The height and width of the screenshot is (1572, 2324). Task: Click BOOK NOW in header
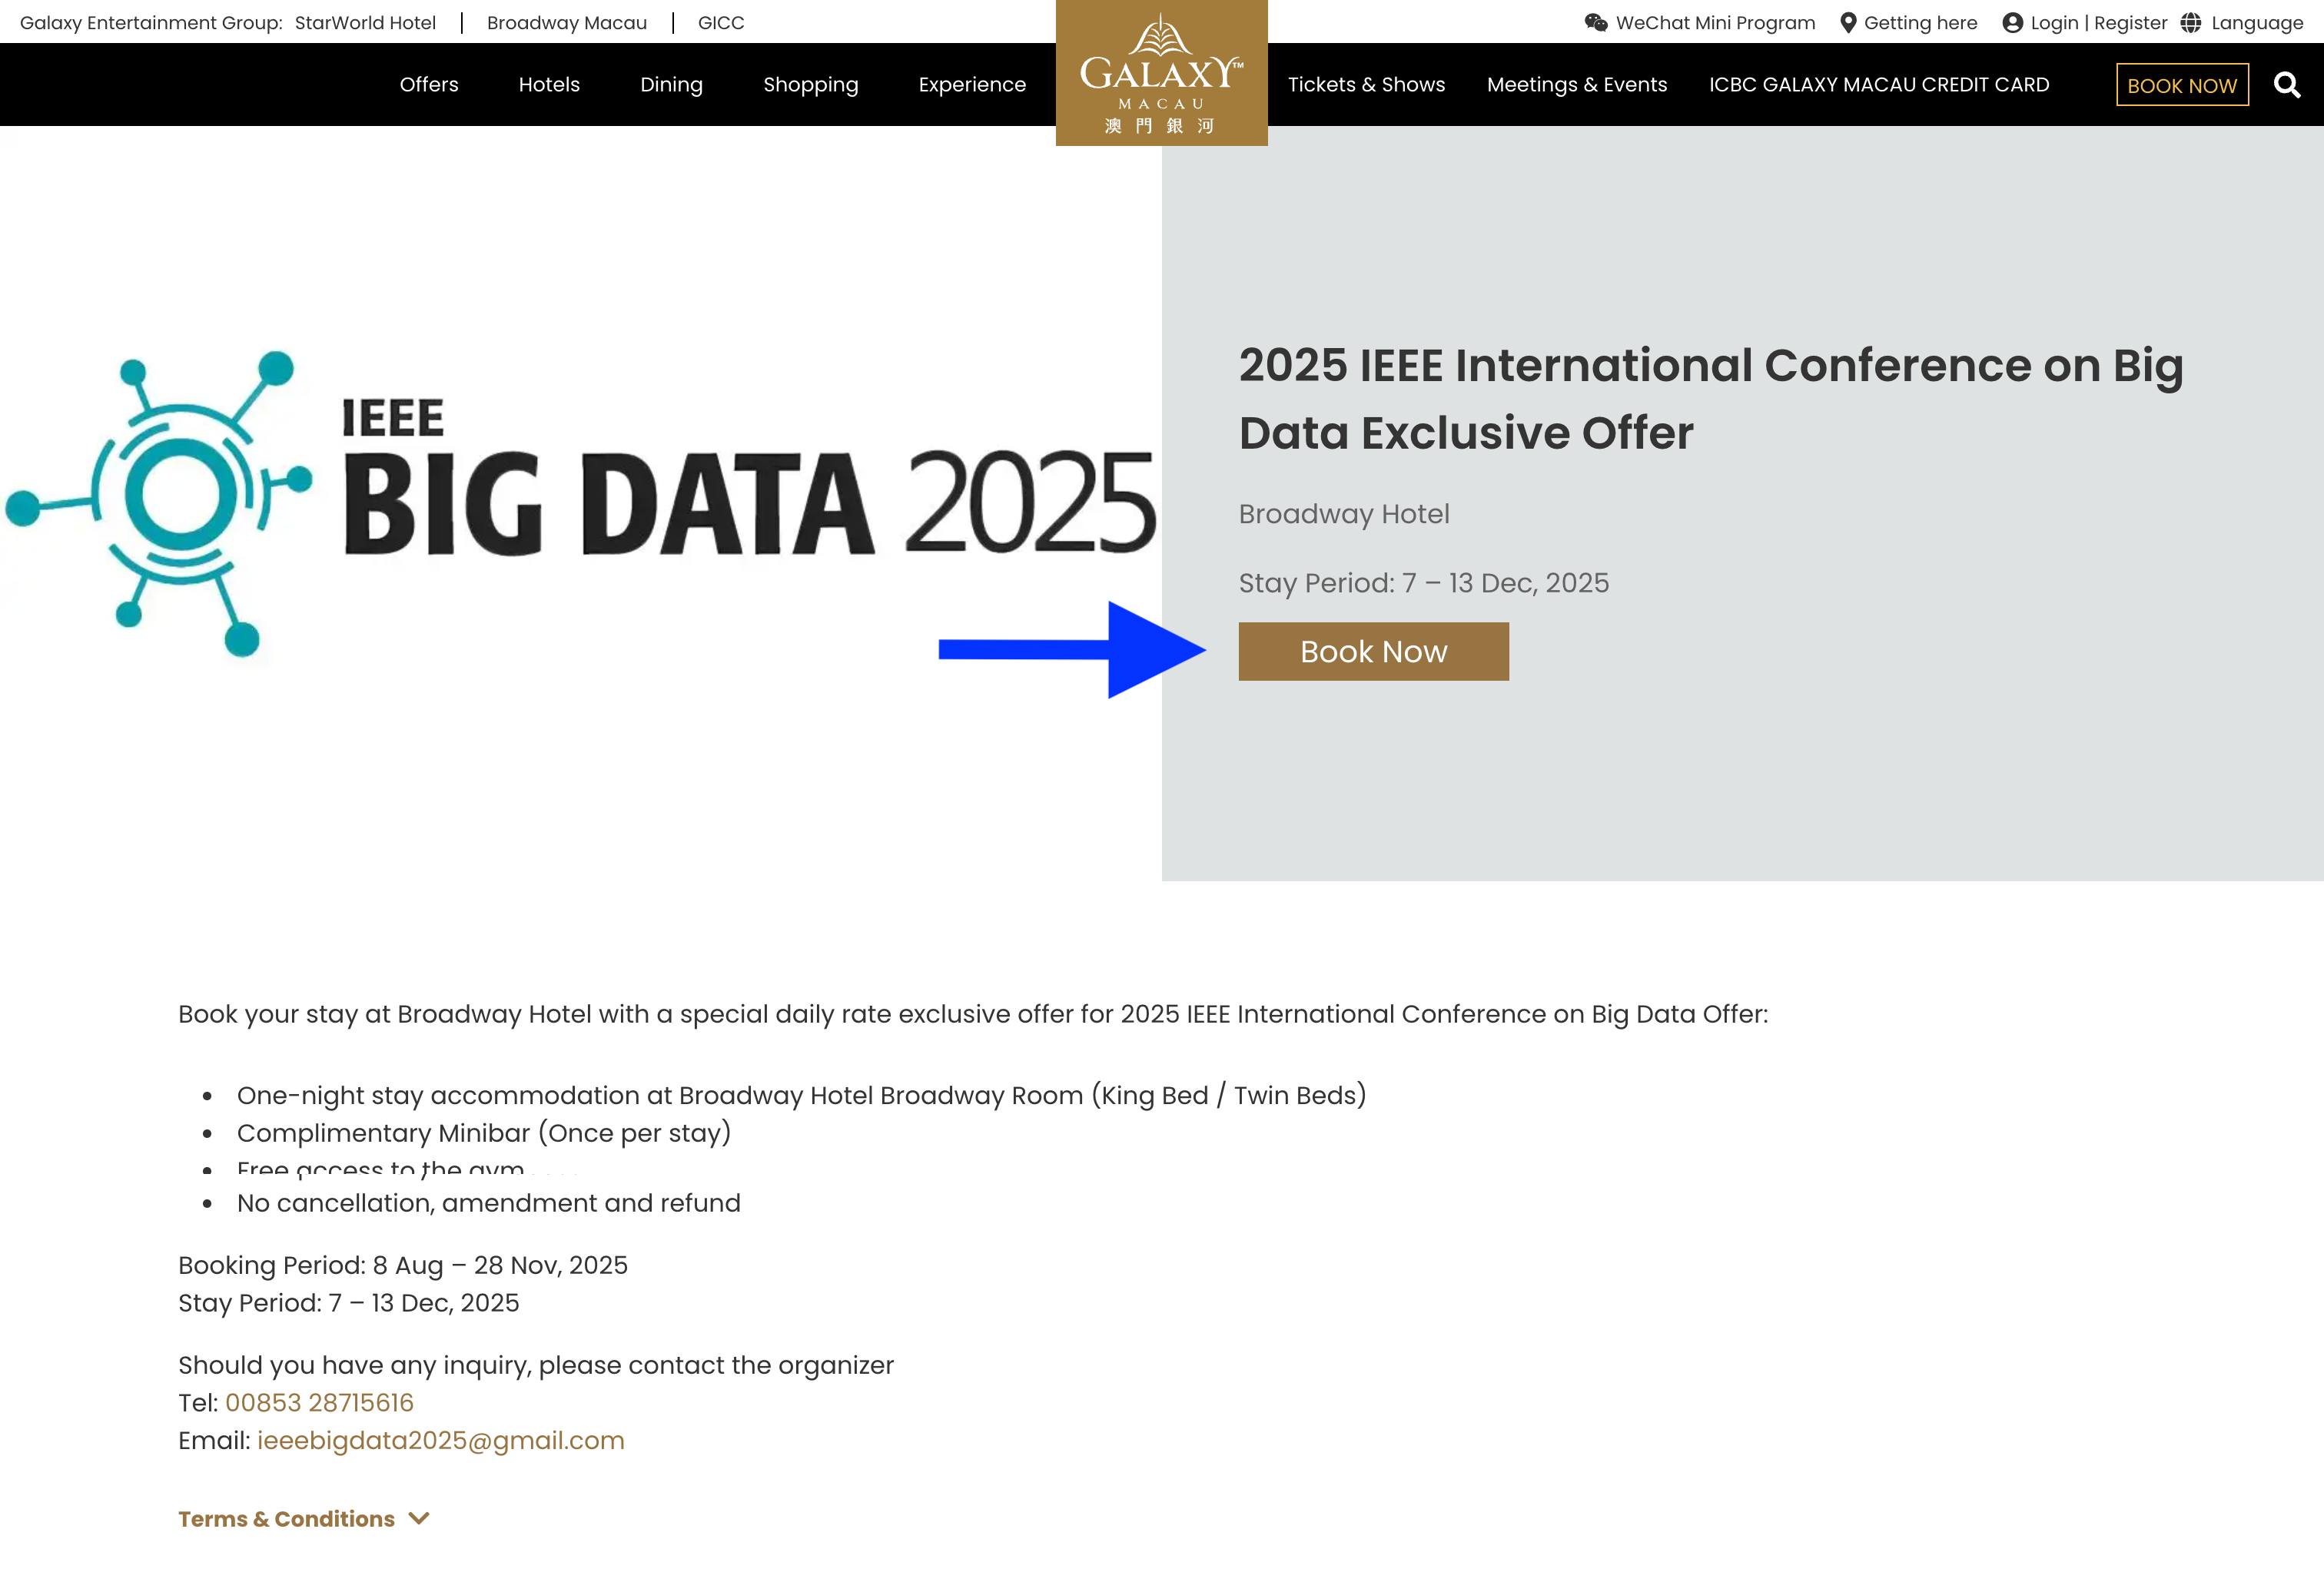2182,85
